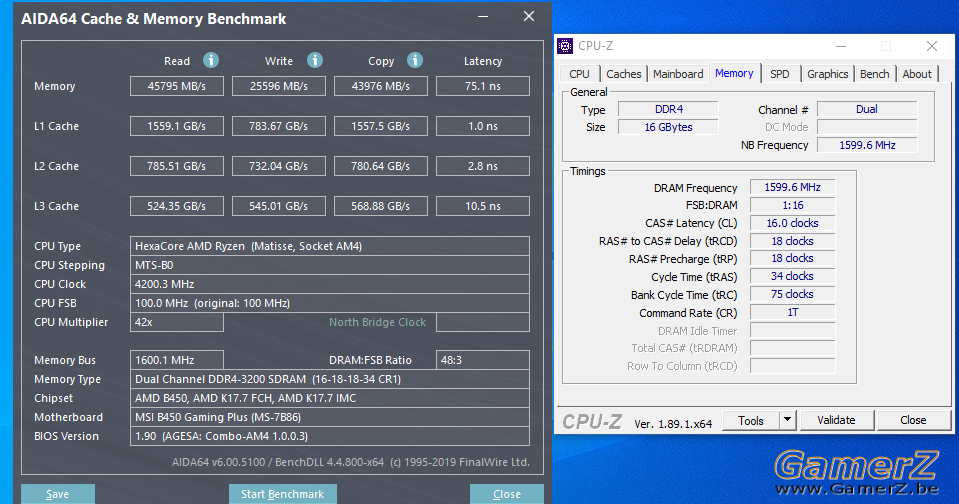Click the L1 Cache Write value 783.67 GB/s
Image resolution: width=959 pixels, height=504 pixels.
pyautogui.click(x=279, y=126)
